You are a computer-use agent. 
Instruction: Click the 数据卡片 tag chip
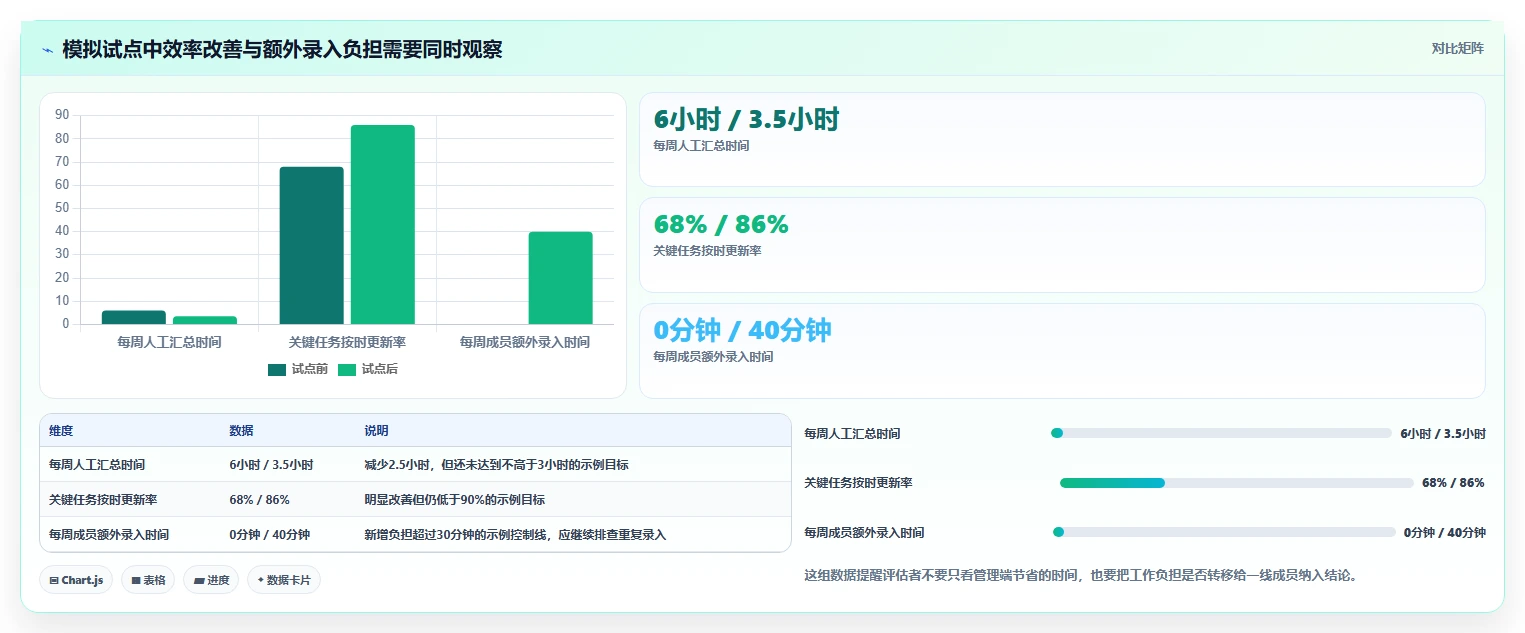[284, 580]
